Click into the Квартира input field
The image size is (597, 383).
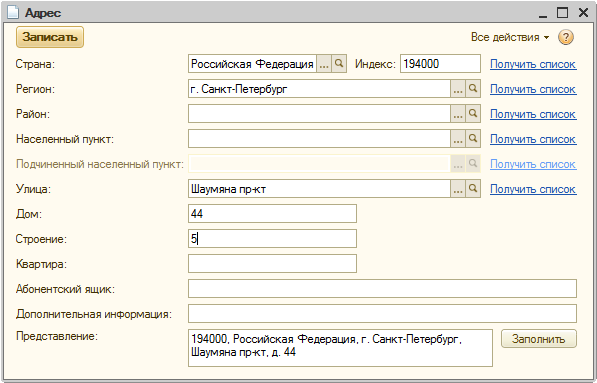click(x=272, y=264)
